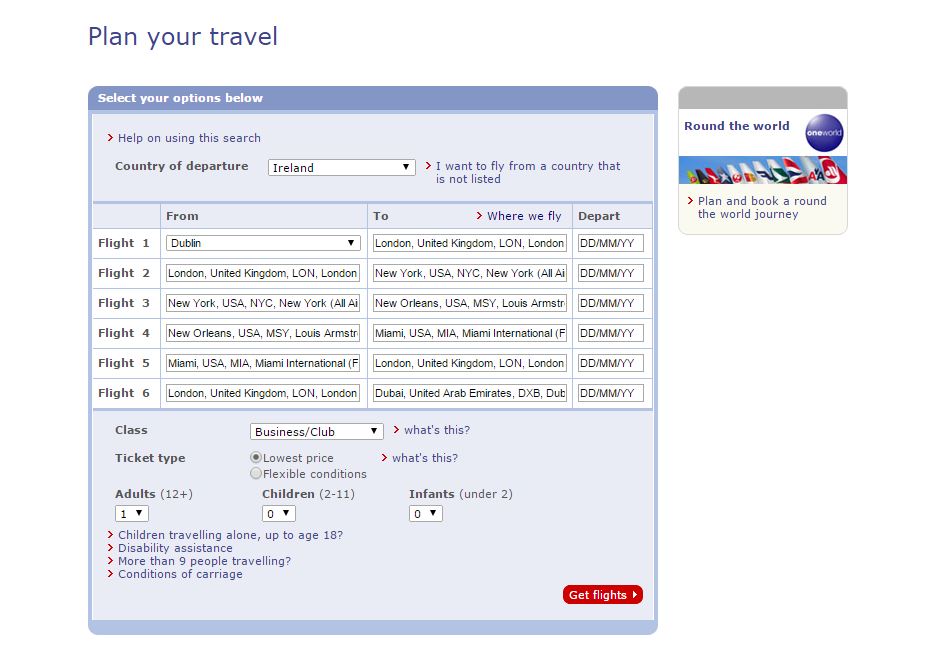The height and width of the screenshot is (651, 946).
Task: Click the oneworld globe logo
Action: click(824, 133)
